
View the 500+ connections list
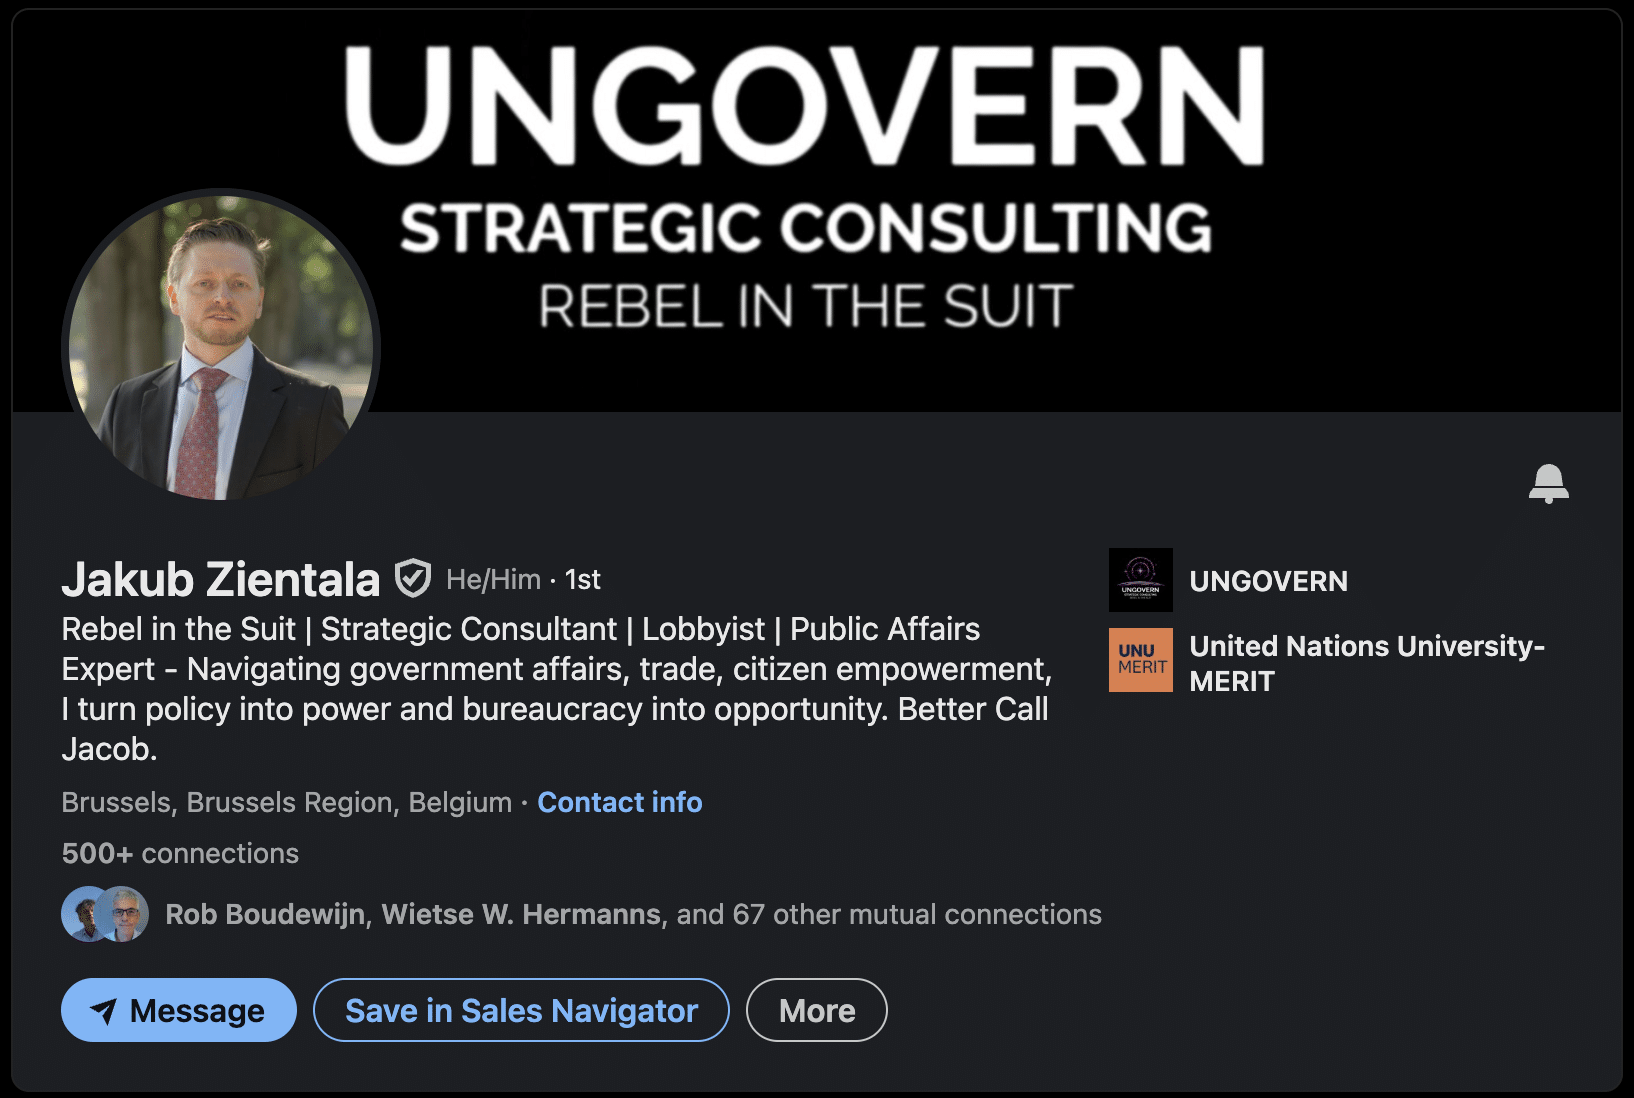[x=180, y=853]
